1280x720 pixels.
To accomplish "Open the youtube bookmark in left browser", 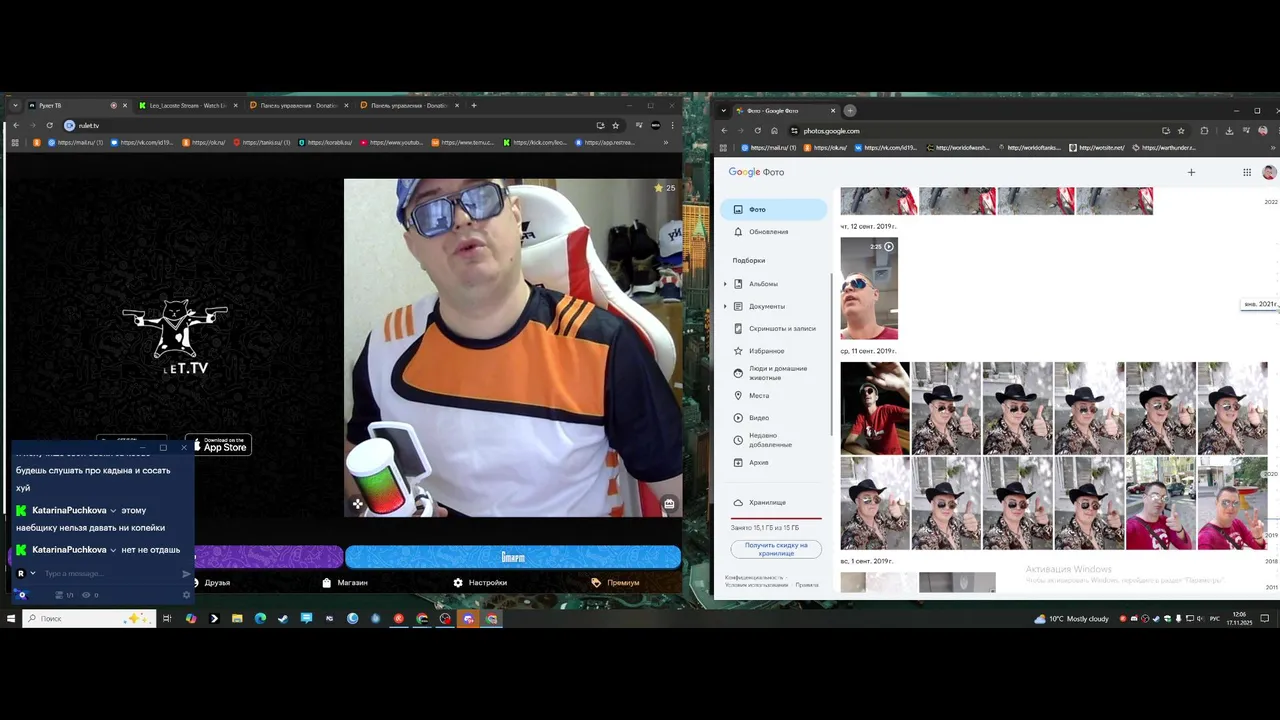I will [x=392, y=142].
